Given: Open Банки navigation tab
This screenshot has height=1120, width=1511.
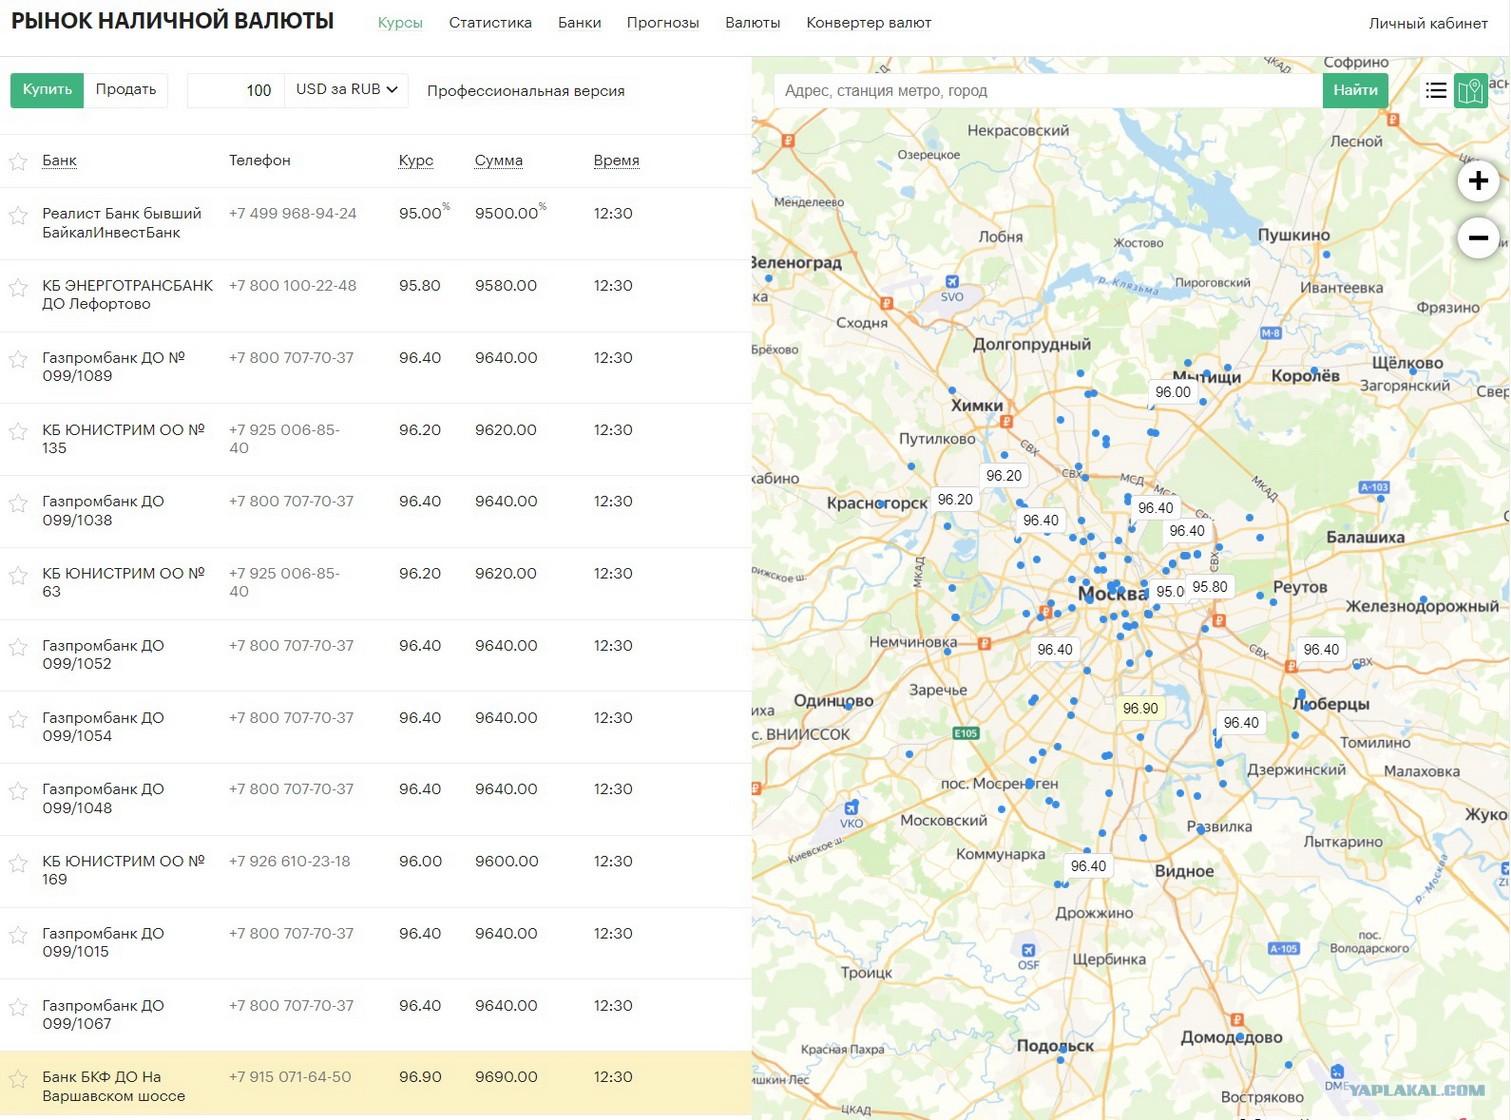Looking at the screenshot, I should click(579, 23).
